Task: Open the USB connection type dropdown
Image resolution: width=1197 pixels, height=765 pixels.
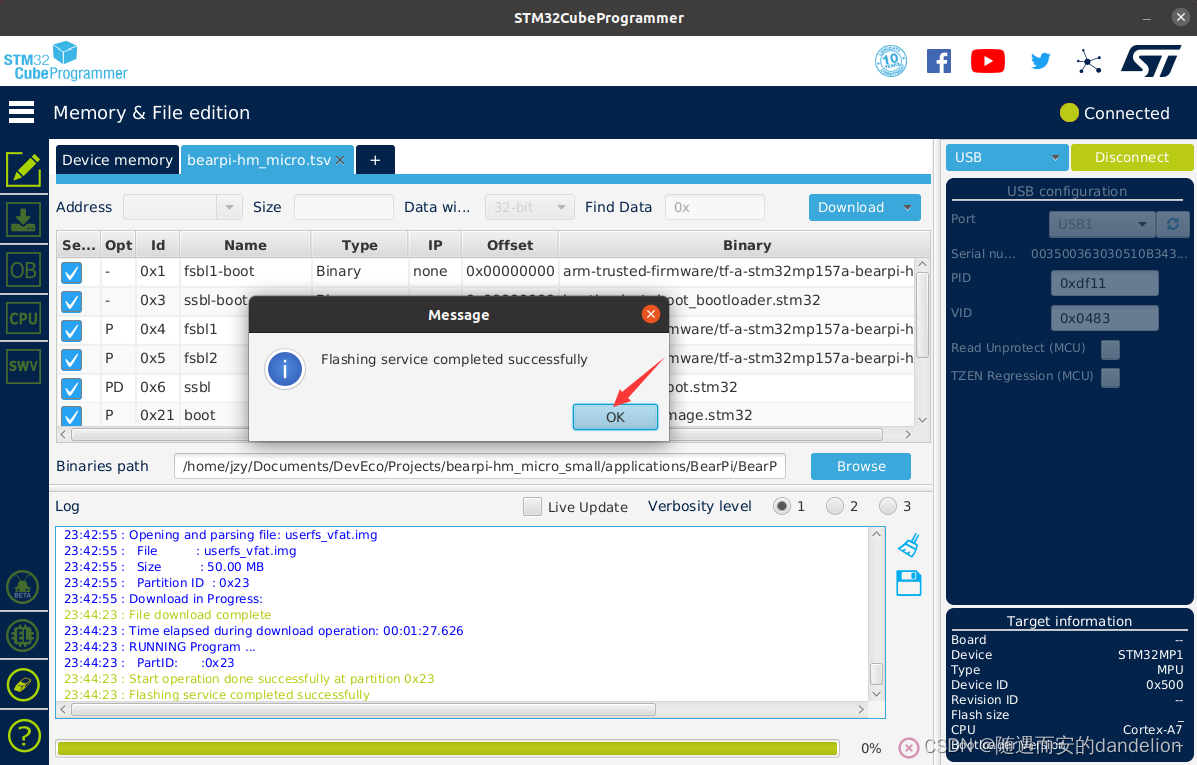Action: click(x=1006, y=157)
